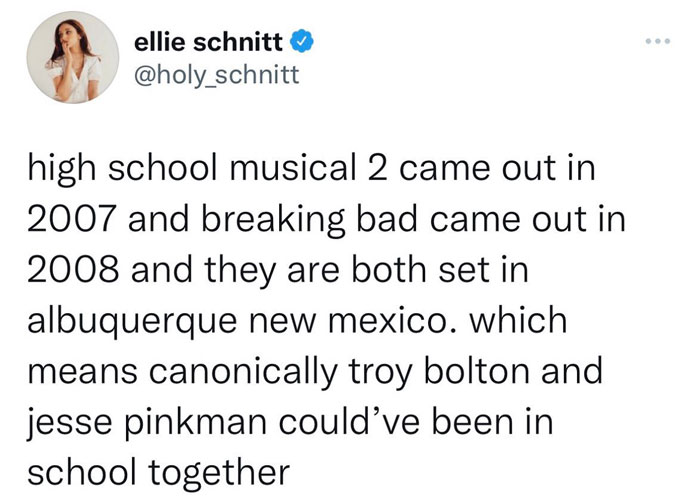Click the word 'which' after new mexico
Viewport: 700px width, 503px height.
click(518, 320)
